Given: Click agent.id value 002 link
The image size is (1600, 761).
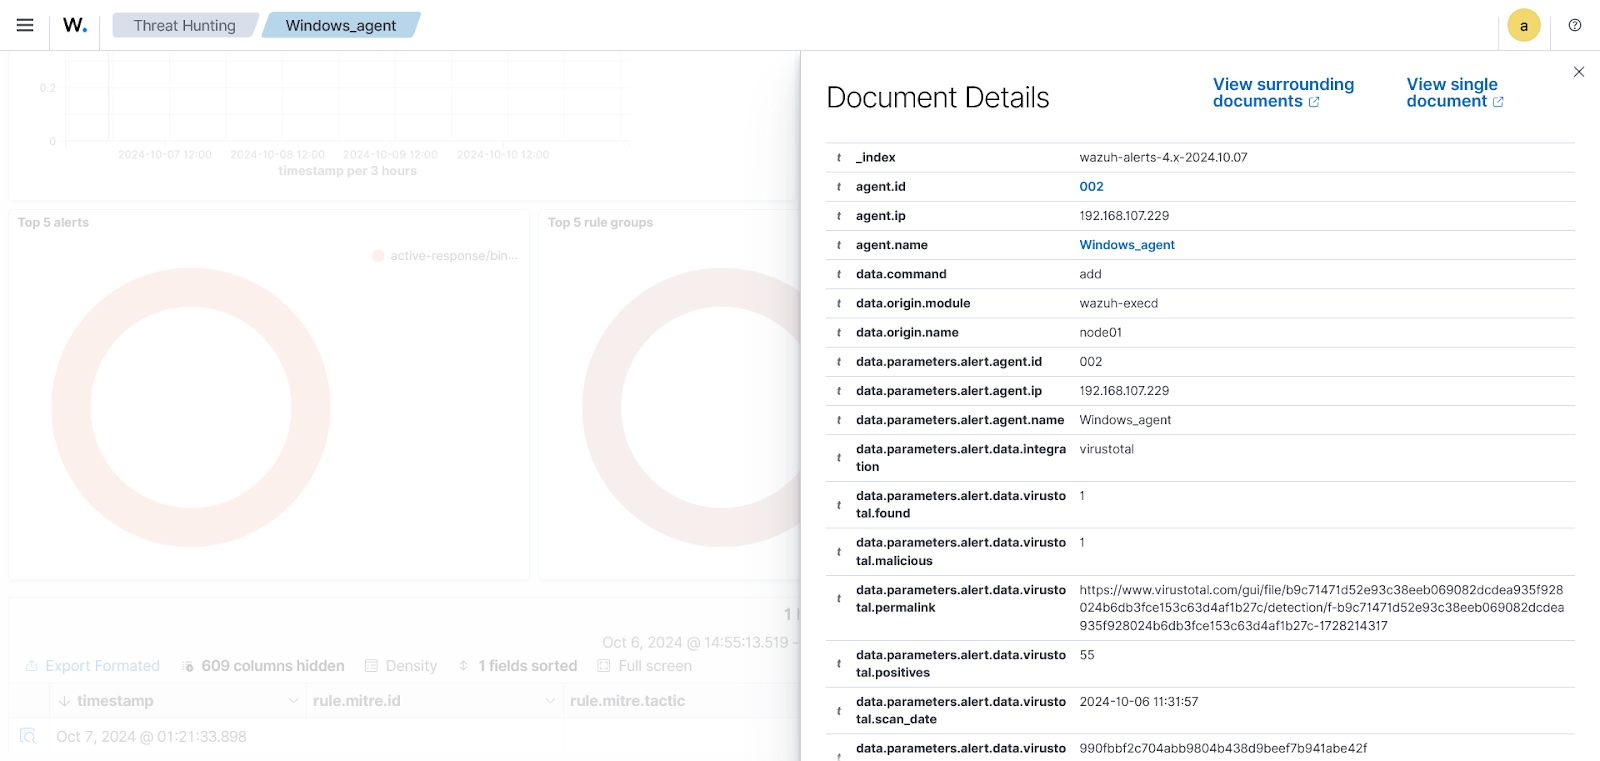Looking at the screenshot, I should click(1091, 187).
